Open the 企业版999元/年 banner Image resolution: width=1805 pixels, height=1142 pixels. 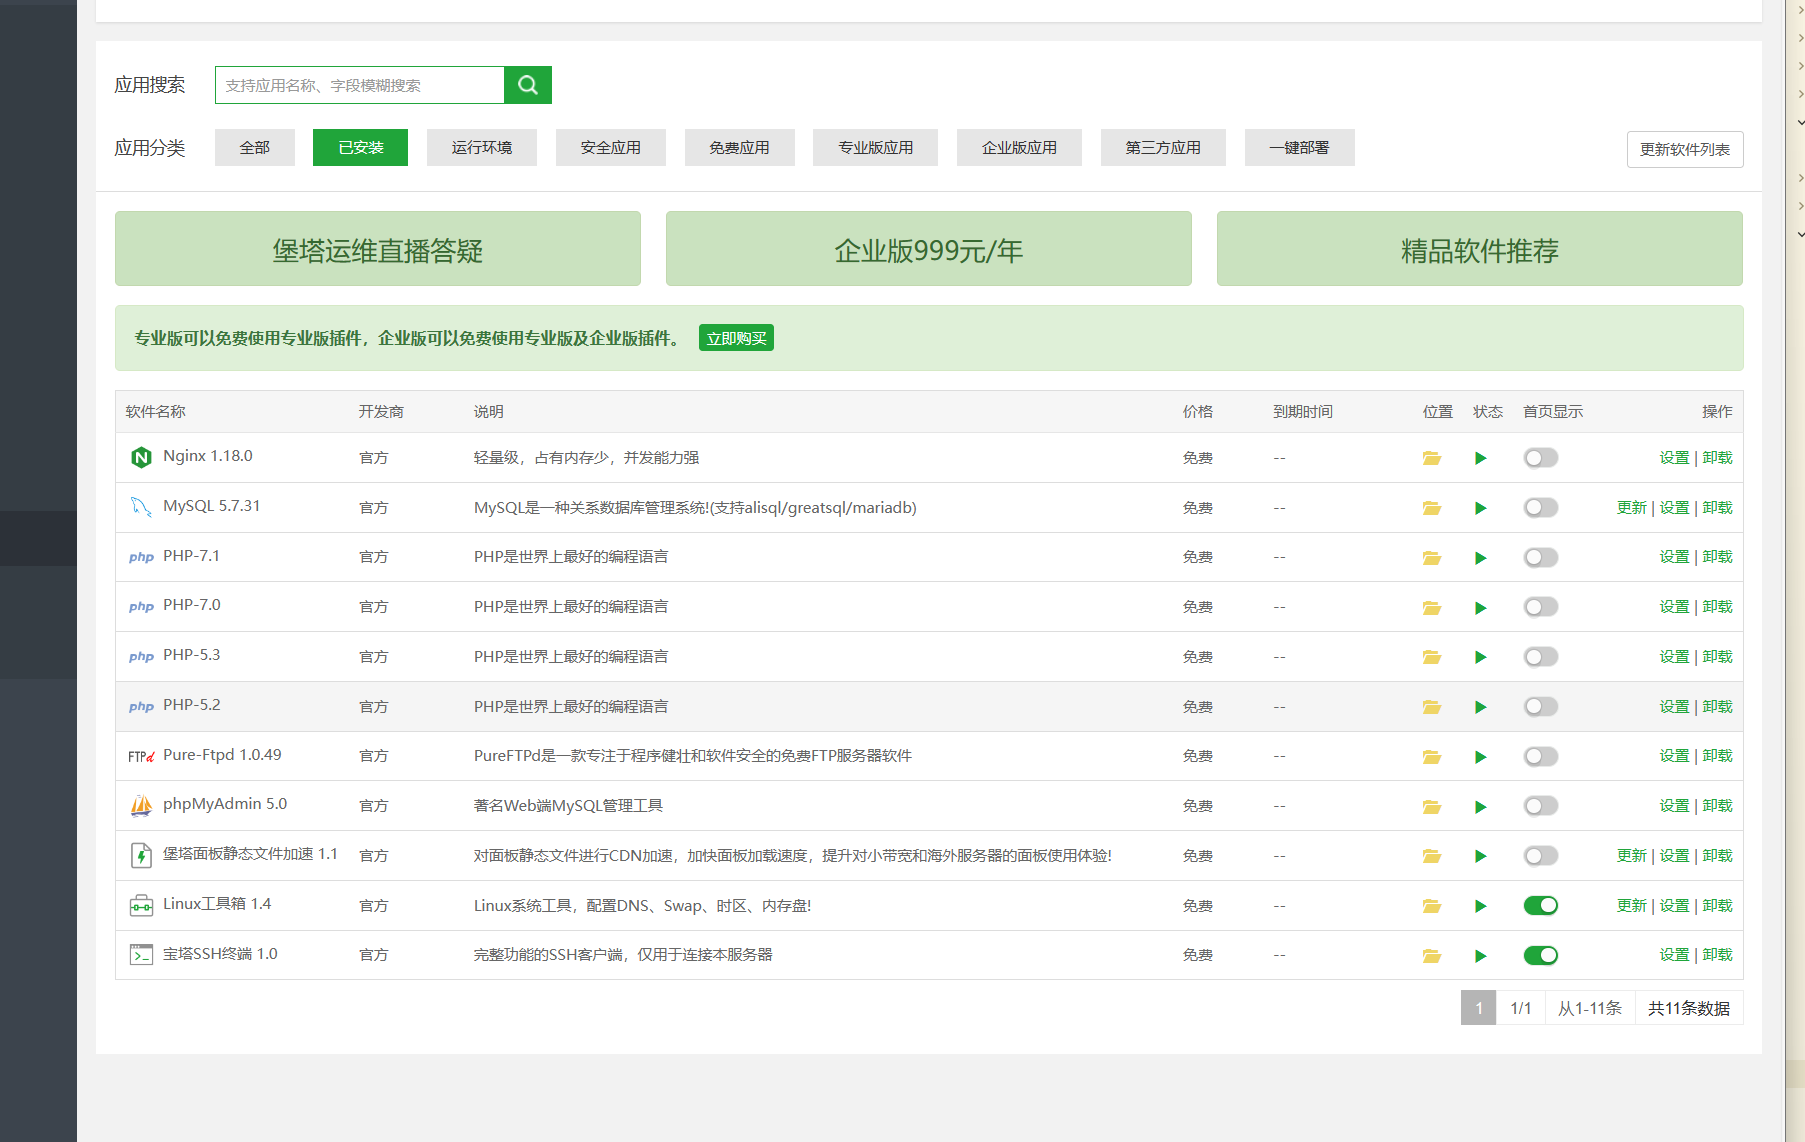pos(929,249)
